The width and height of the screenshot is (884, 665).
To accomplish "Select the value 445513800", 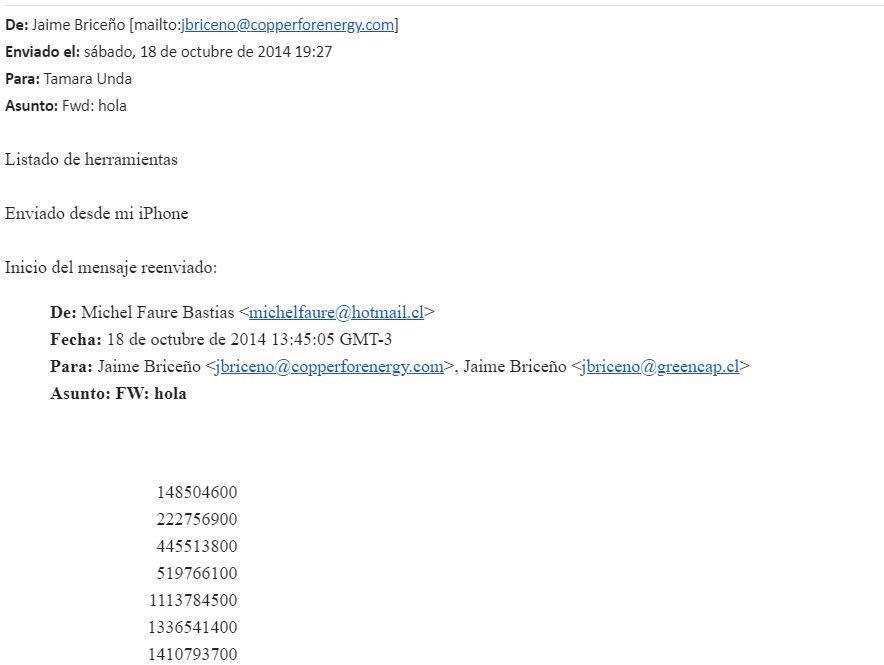I will [197, 546].
